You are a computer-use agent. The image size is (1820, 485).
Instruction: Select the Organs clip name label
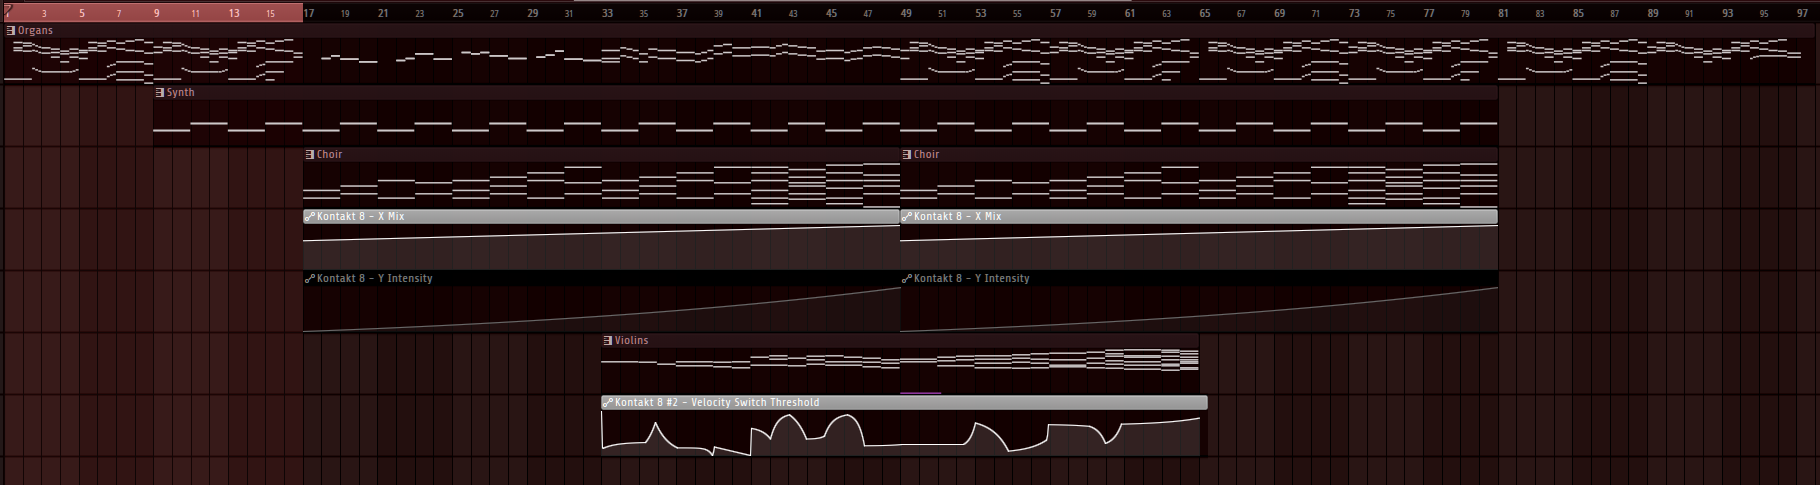(35, 31)
